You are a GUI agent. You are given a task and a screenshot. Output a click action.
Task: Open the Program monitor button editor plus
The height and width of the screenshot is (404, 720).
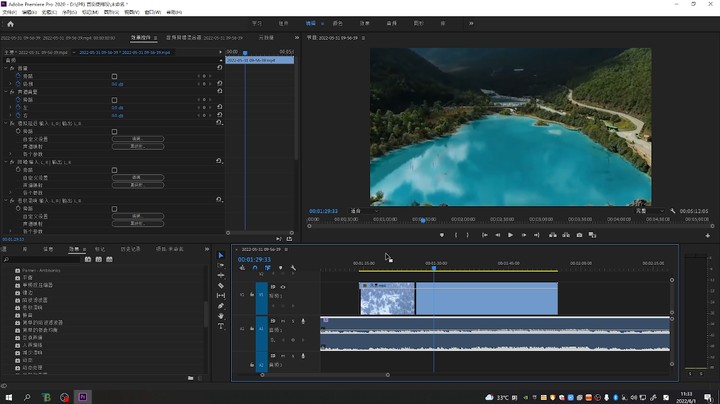click(708, 236)
